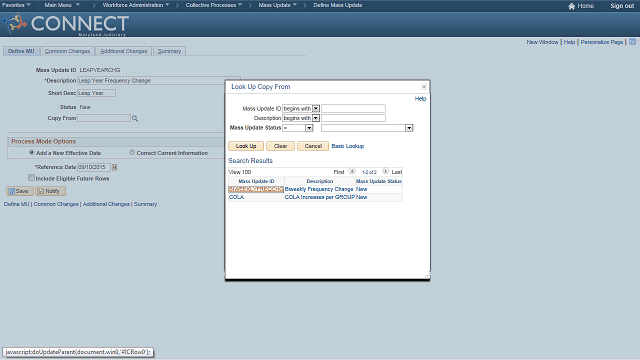Switch to Additional Changes tab
The width and height of the screenshot is (640, 360).
[124, 51]
